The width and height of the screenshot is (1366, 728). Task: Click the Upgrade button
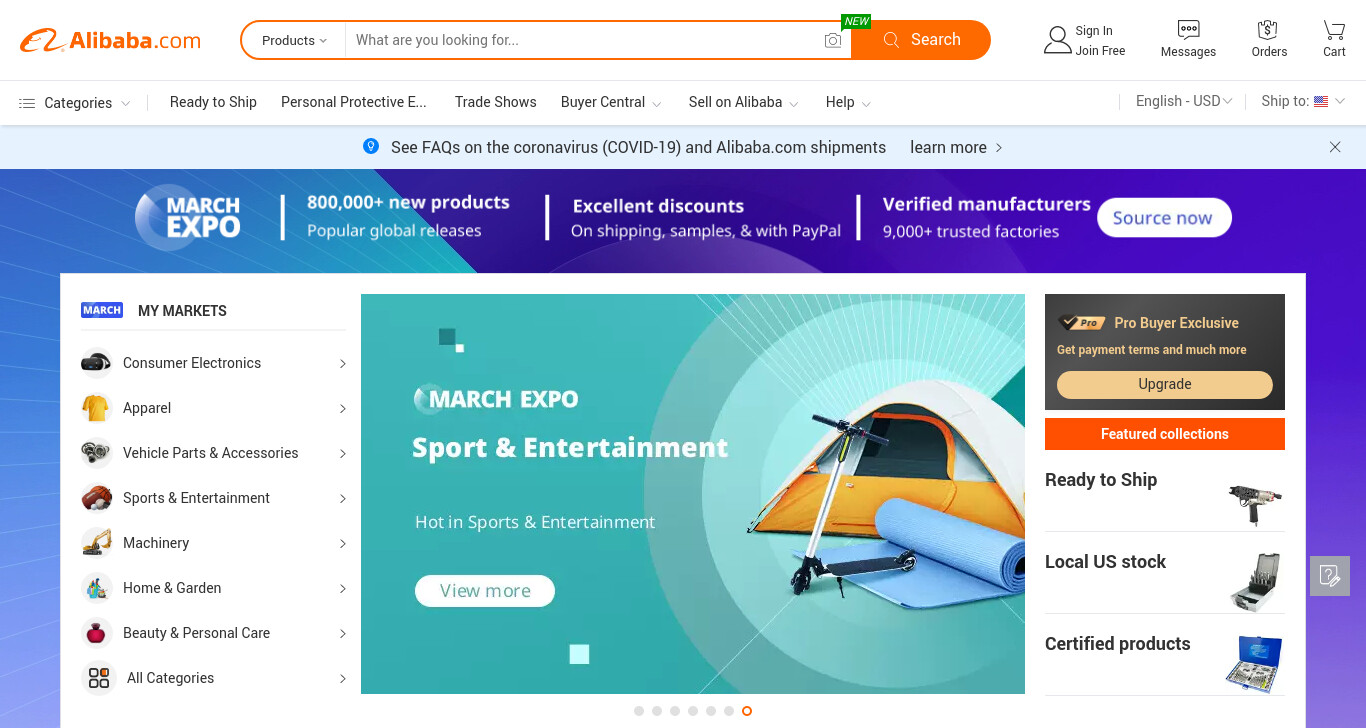point(1165,384)
